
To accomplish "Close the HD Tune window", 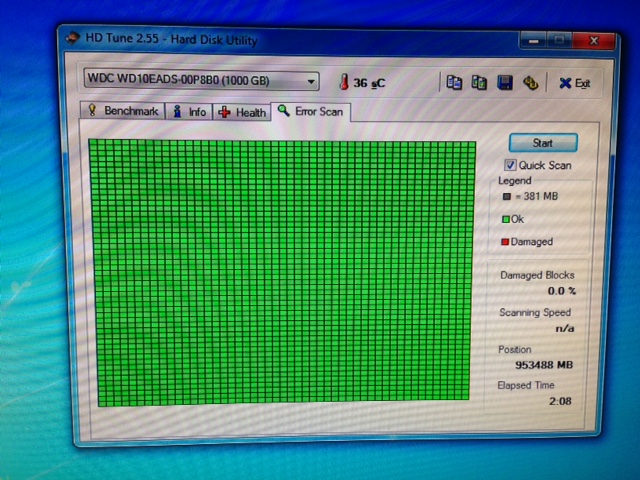I will click(x=594, y=41).
